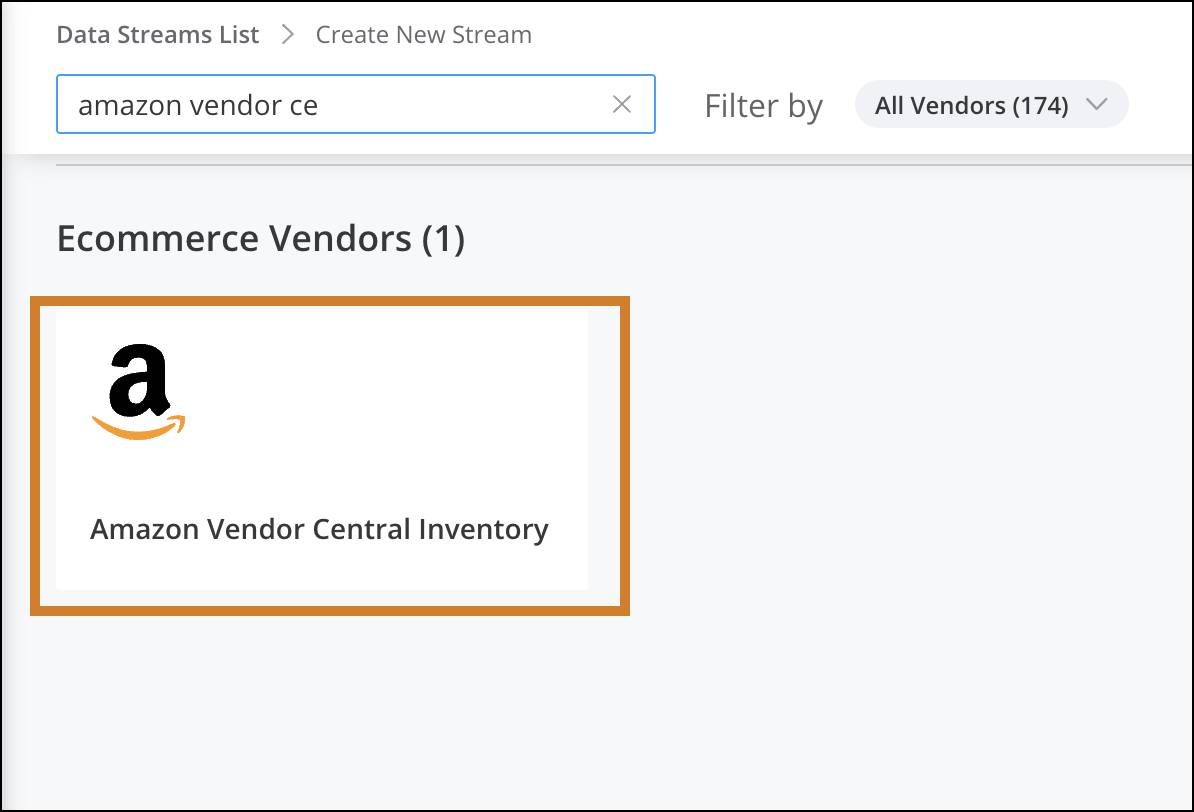Click the Create New Stream breadcrumb
The height and width of the screenshot is (812, 1194).
pos(423,35)
